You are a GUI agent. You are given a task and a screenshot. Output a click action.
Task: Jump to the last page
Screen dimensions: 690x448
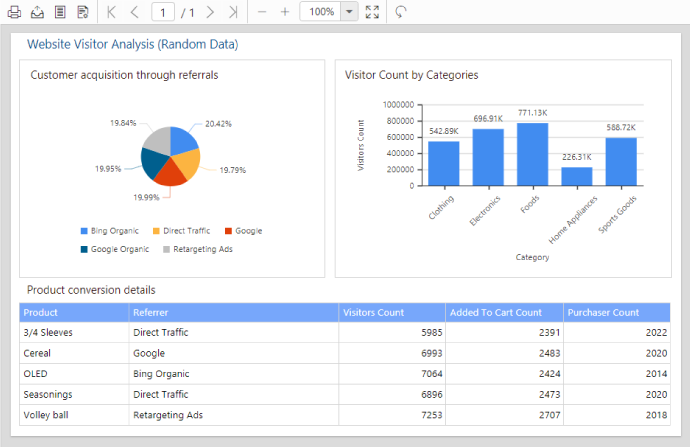(x=232, y=12)
